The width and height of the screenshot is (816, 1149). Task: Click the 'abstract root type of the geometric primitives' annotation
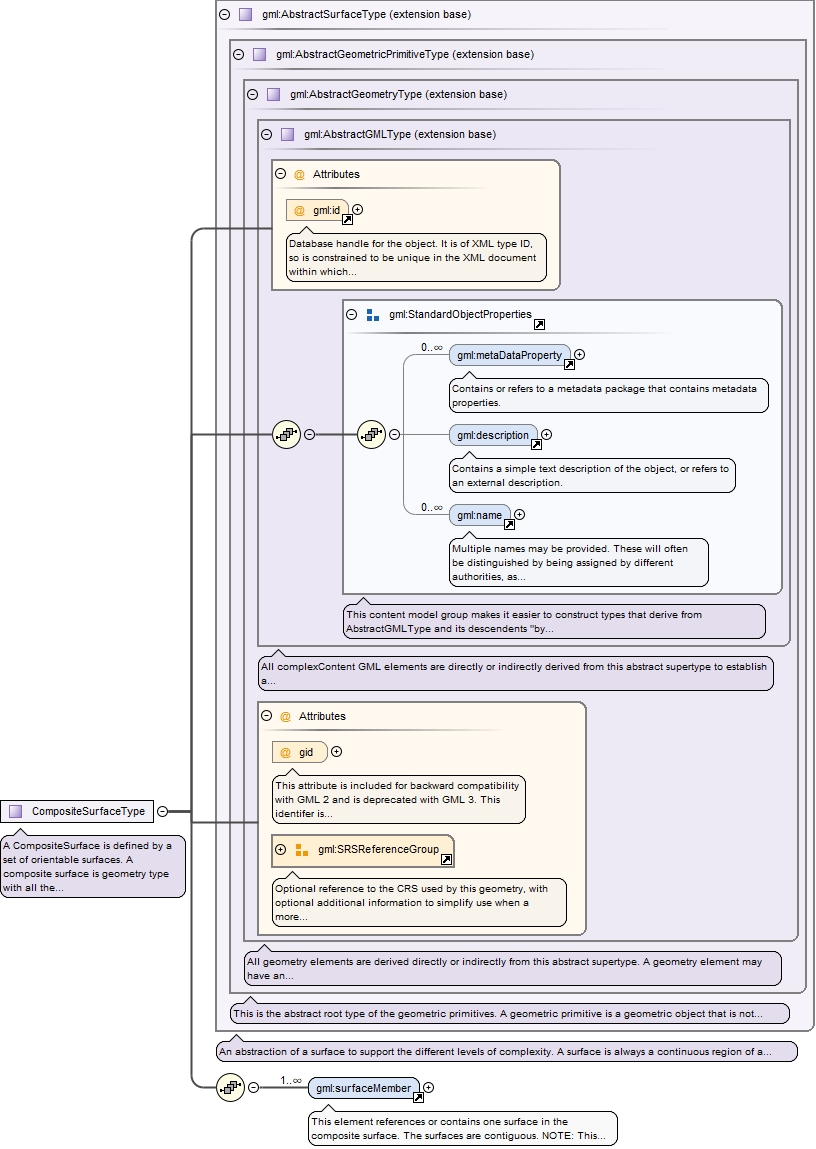point(511,1013)
